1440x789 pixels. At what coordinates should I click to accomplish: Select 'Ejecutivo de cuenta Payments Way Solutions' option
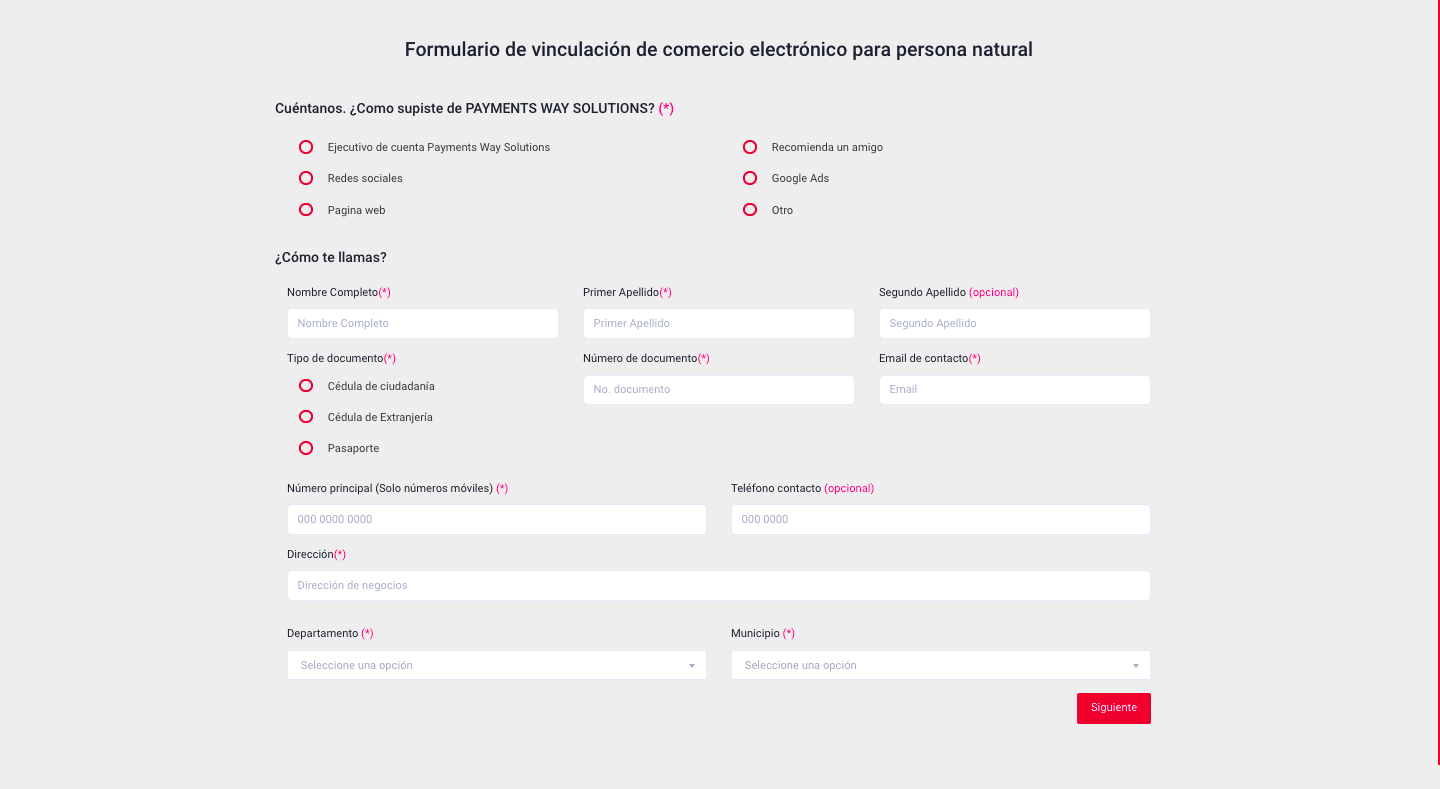(x=306, y=147)
